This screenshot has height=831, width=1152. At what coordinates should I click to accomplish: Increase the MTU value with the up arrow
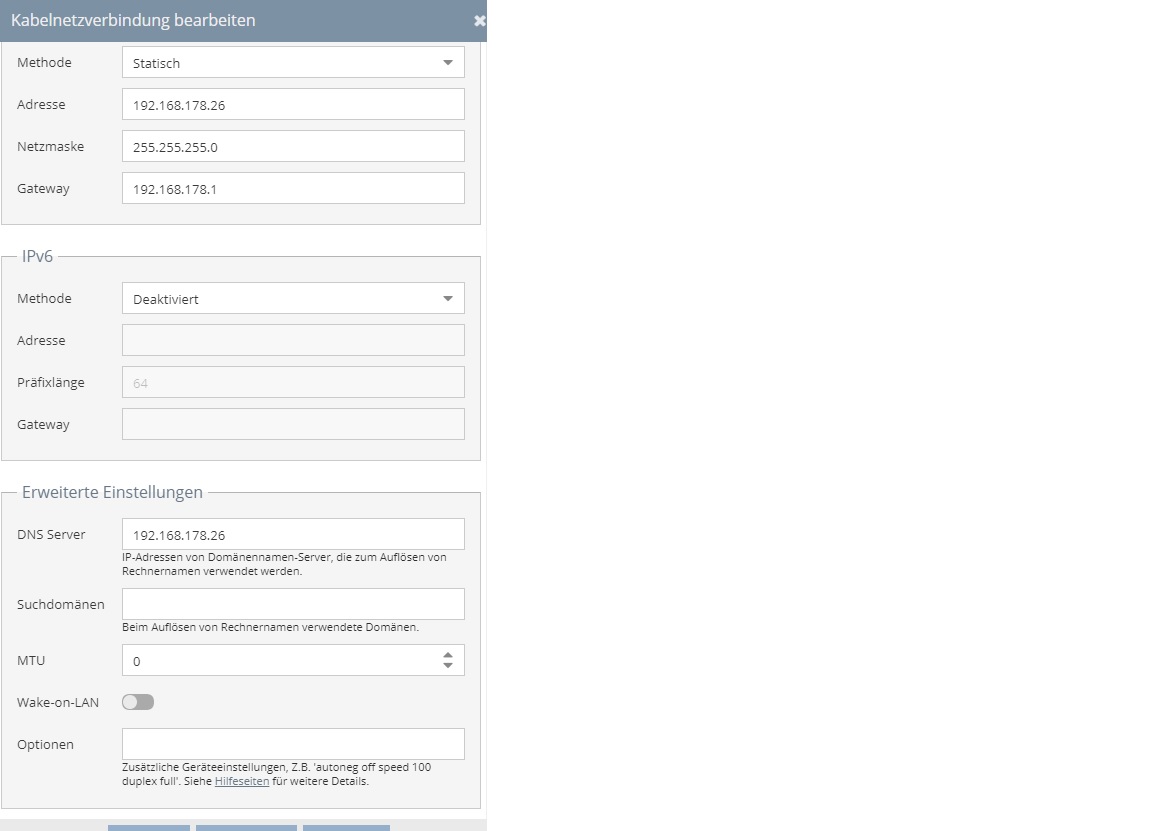pyautogui.click(x=447, y=655)
